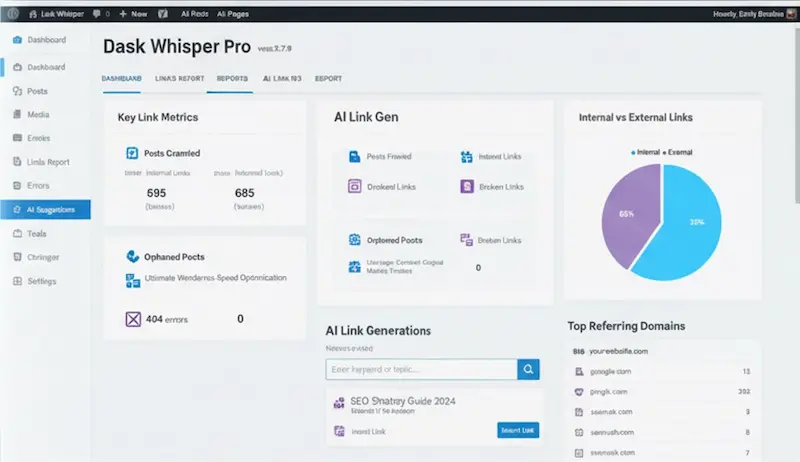Click the blue search magnifier button
Image resolution: width=800 pixels, height=462 pixels.
[x=529, y=369]
